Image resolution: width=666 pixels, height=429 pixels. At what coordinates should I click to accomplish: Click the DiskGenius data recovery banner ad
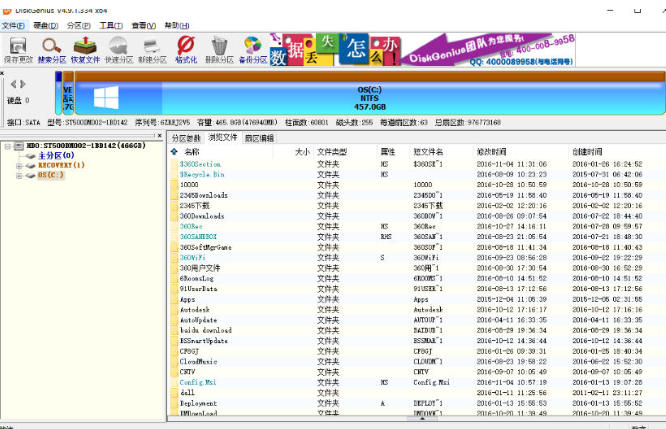pos(422,50)
